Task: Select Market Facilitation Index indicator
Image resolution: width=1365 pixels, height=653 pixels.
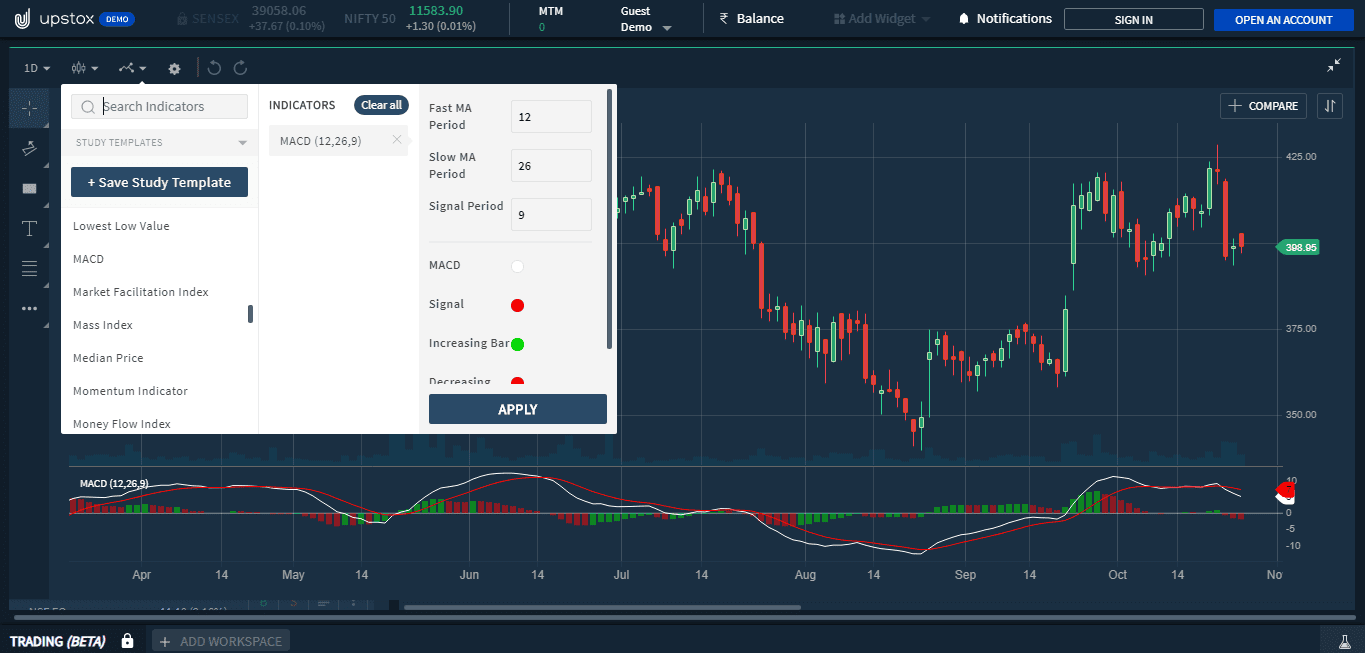Action: (141, 292)
